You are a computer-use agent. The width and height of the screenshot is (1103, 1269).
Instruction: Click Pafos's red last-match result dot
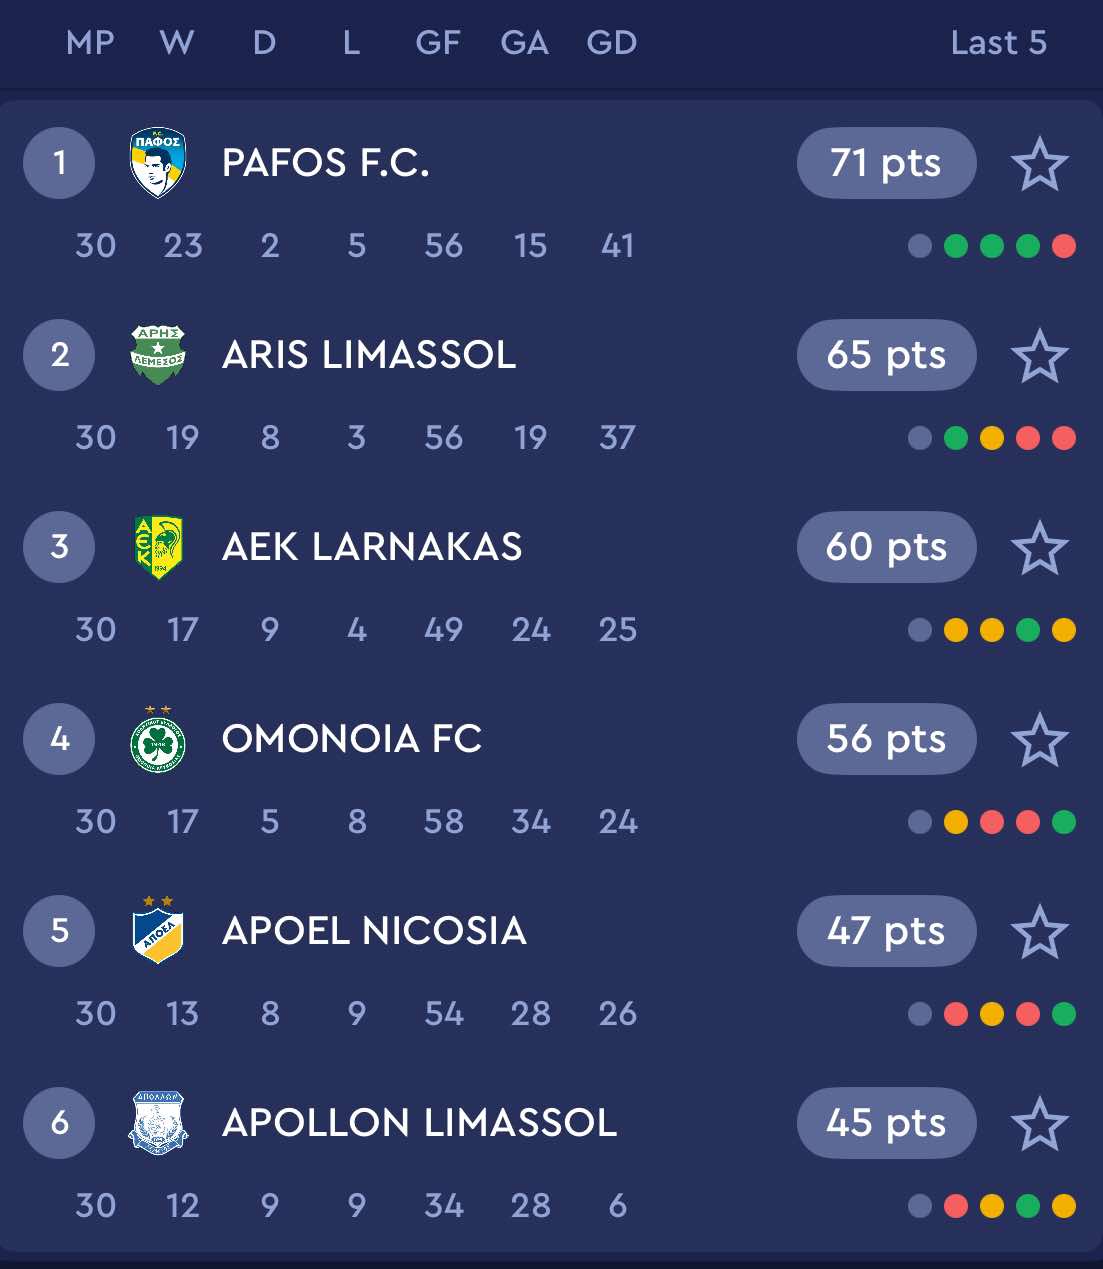click(x=1064, y=246)
